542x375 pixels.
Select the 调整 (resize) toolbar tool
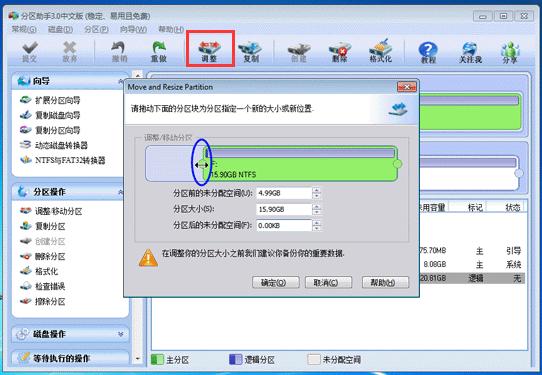209,51
